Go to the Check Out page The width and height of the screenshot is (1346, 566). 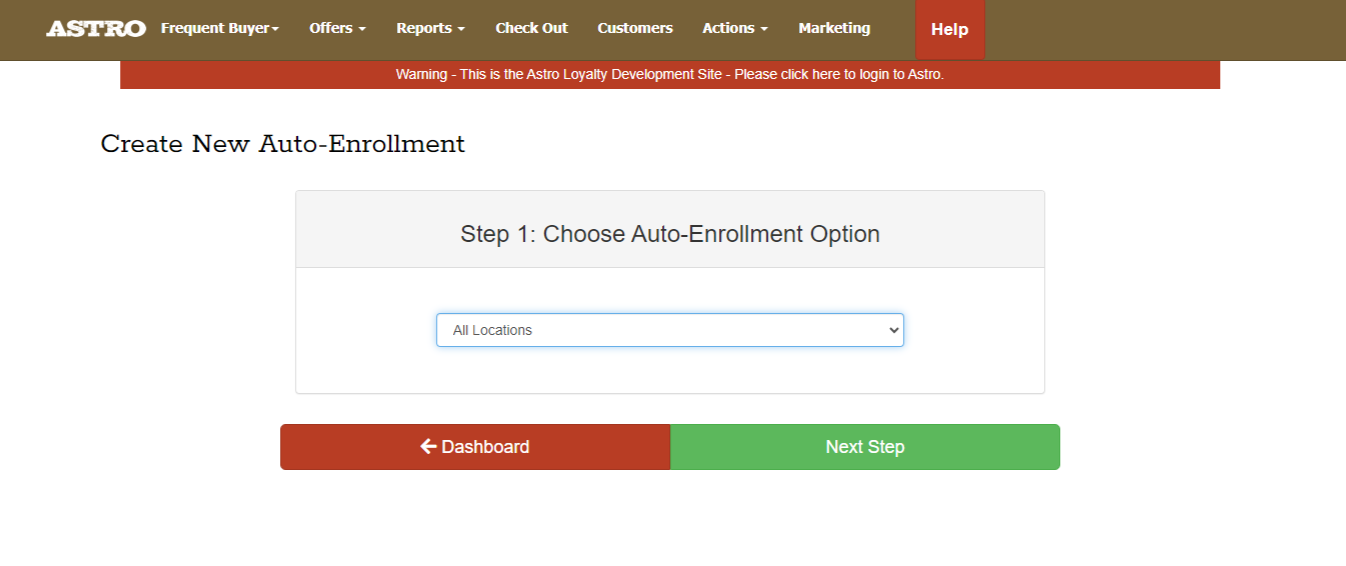pos(531,29)
